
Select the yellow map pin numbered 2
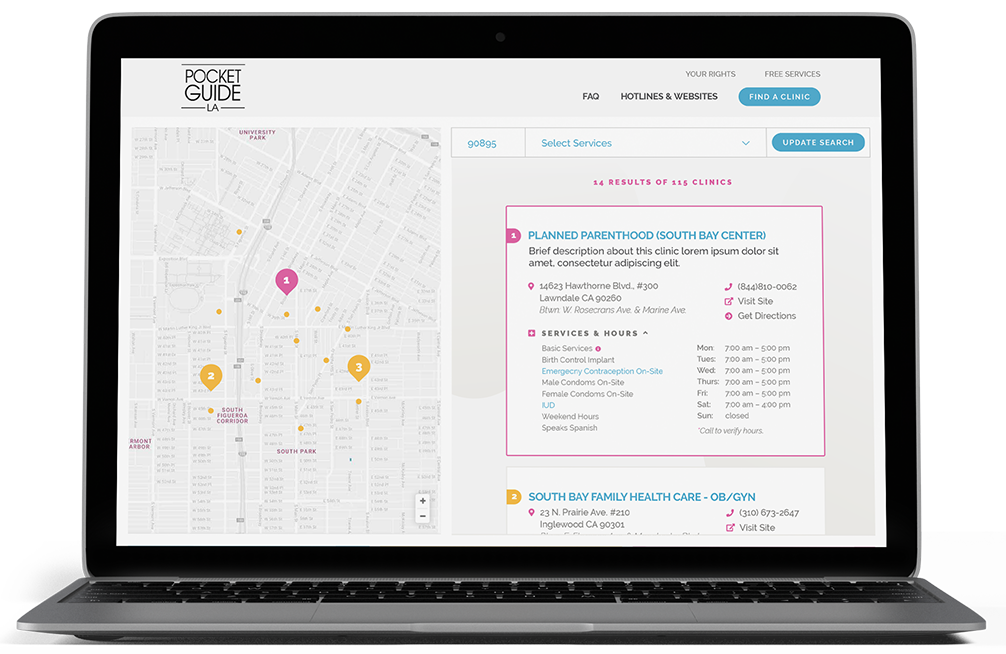[210, 376]
